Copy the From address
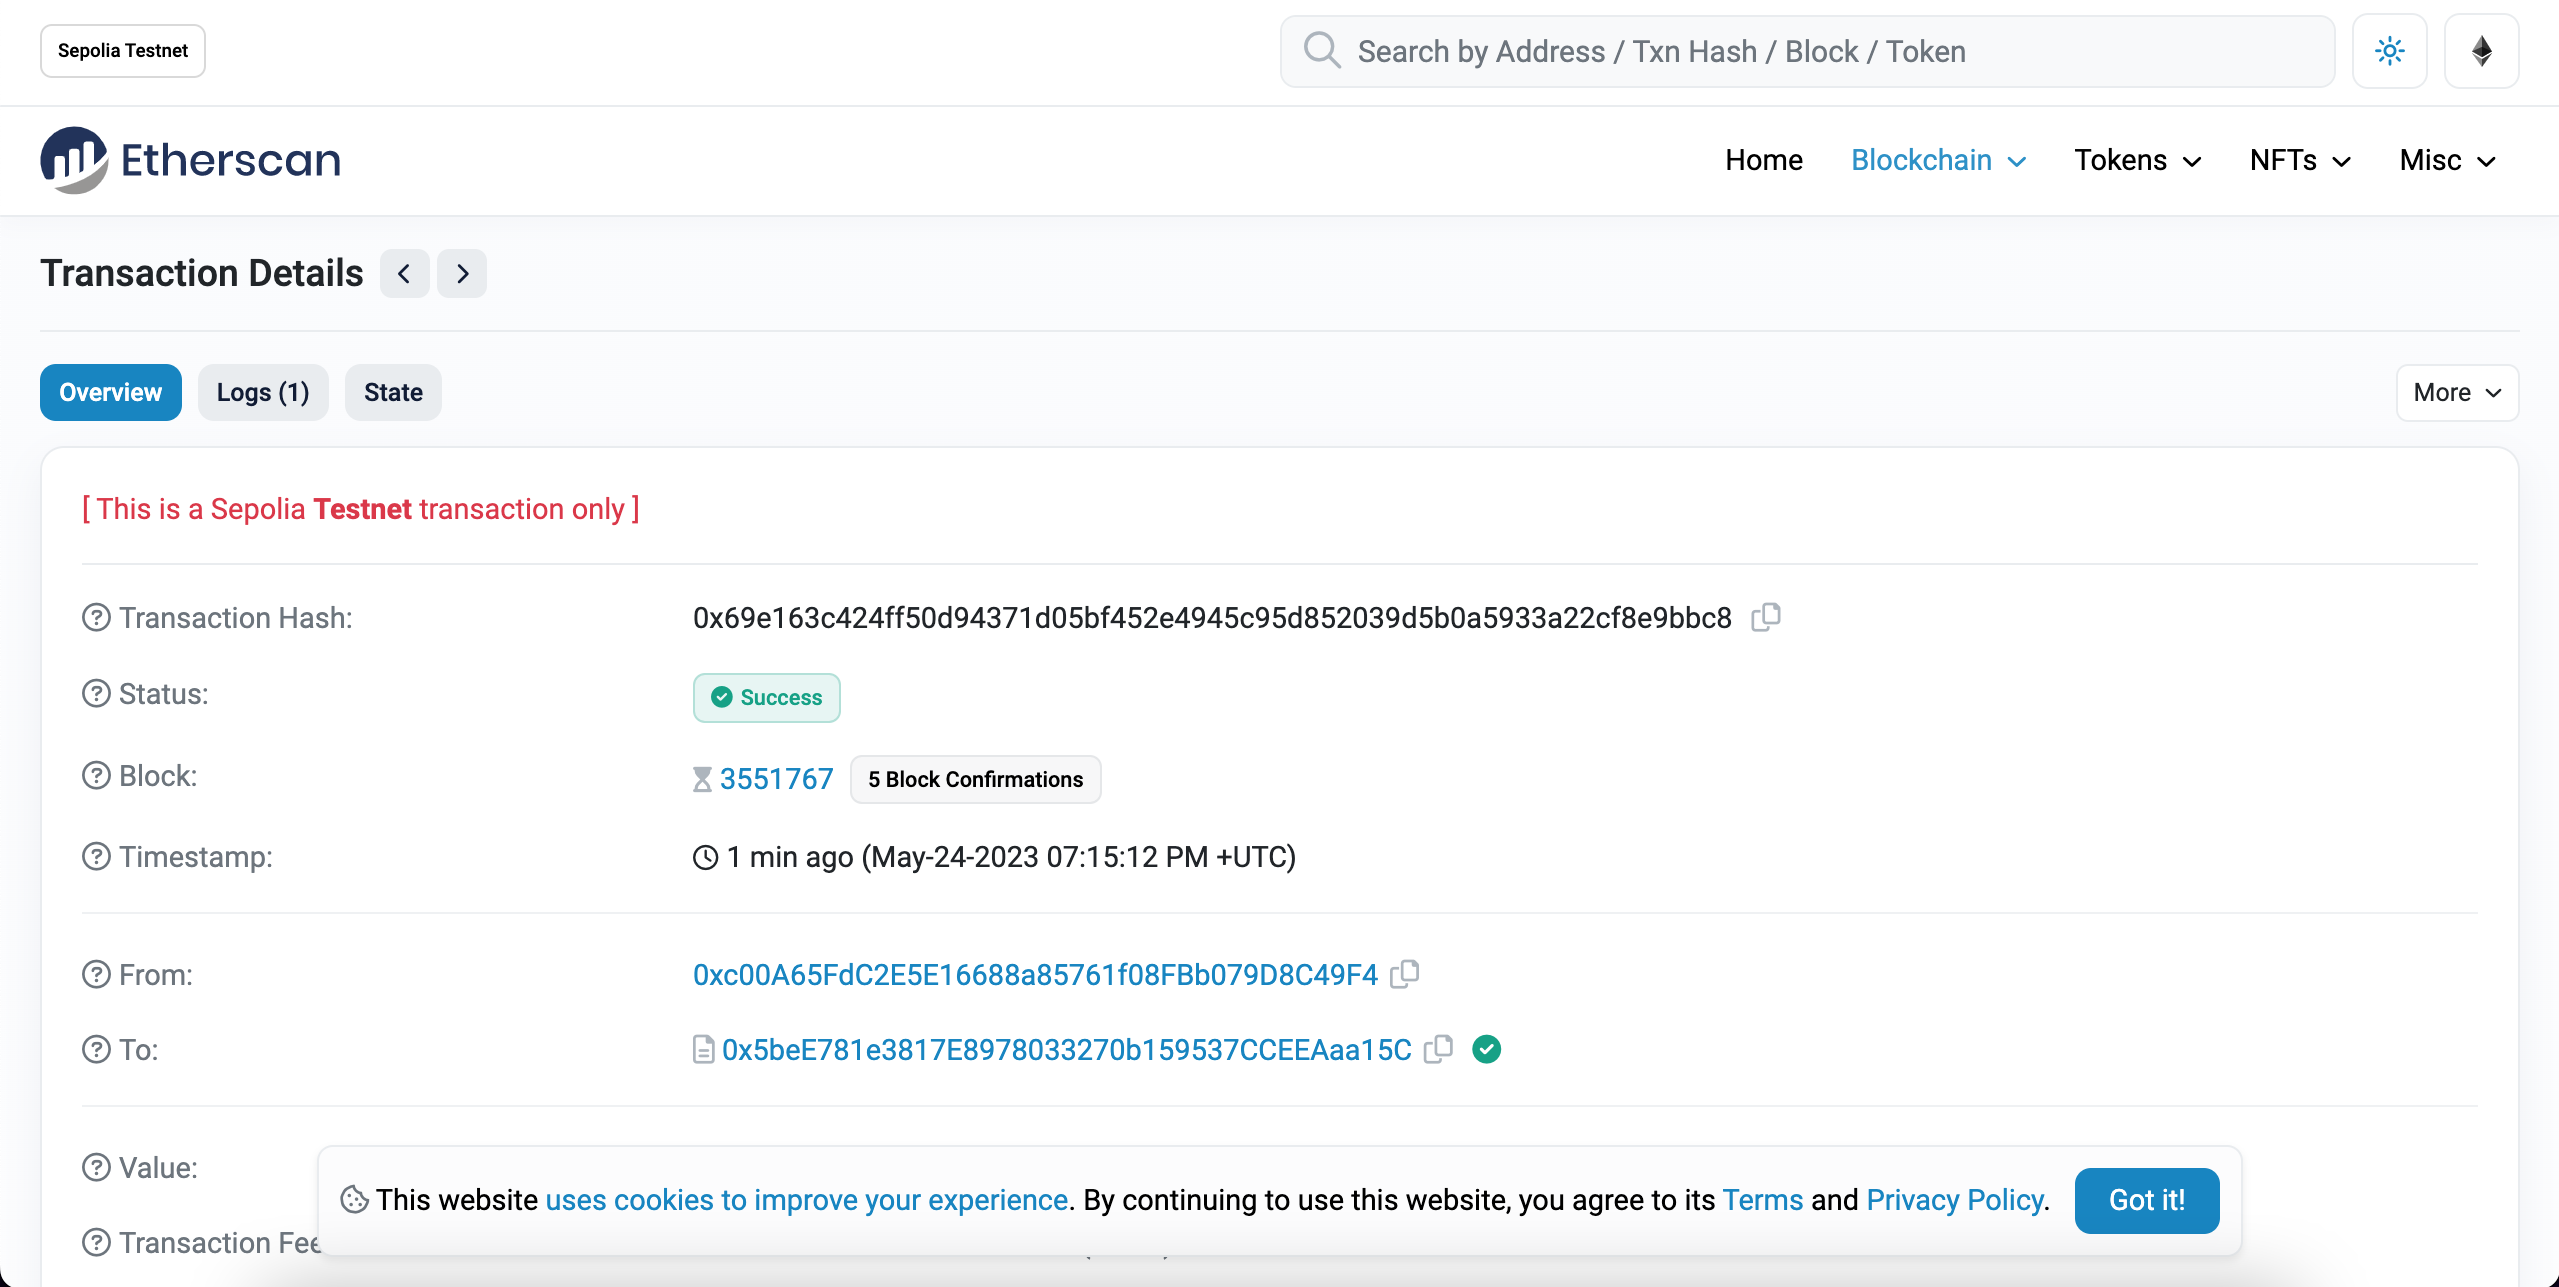Viewport: 2559px width, 1287px height. (x=1404, y=974)
